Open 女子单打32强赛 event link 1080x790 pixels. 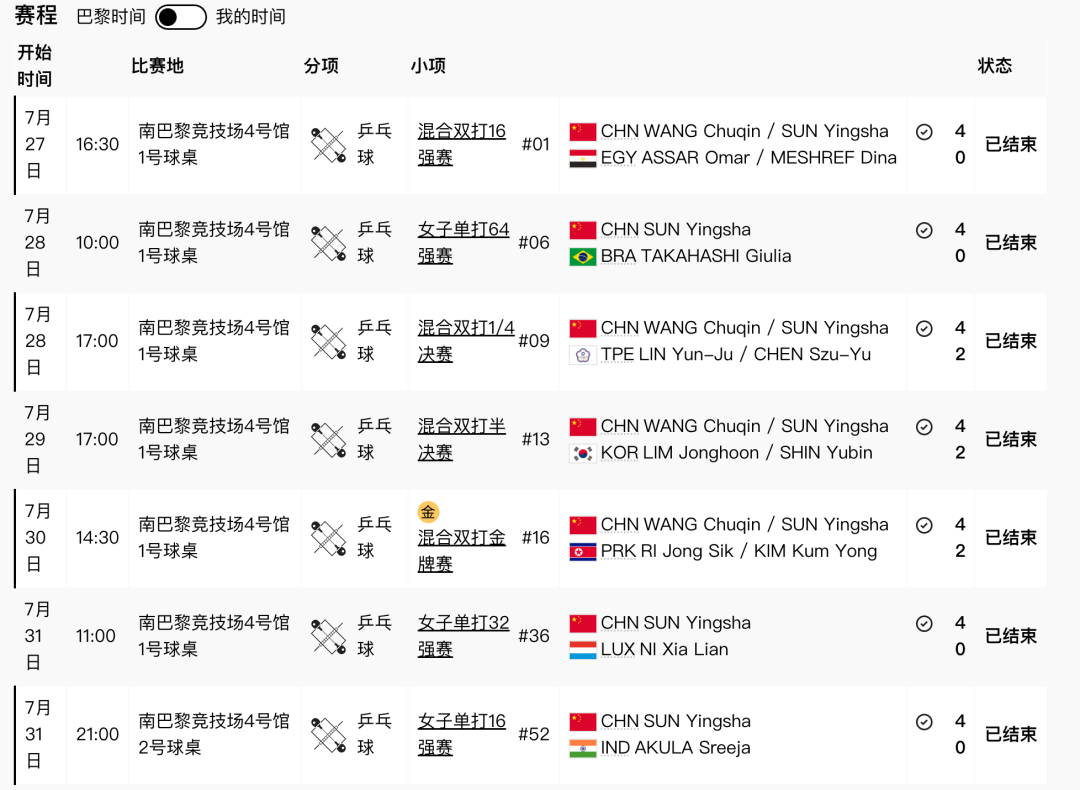click(464, 636)
